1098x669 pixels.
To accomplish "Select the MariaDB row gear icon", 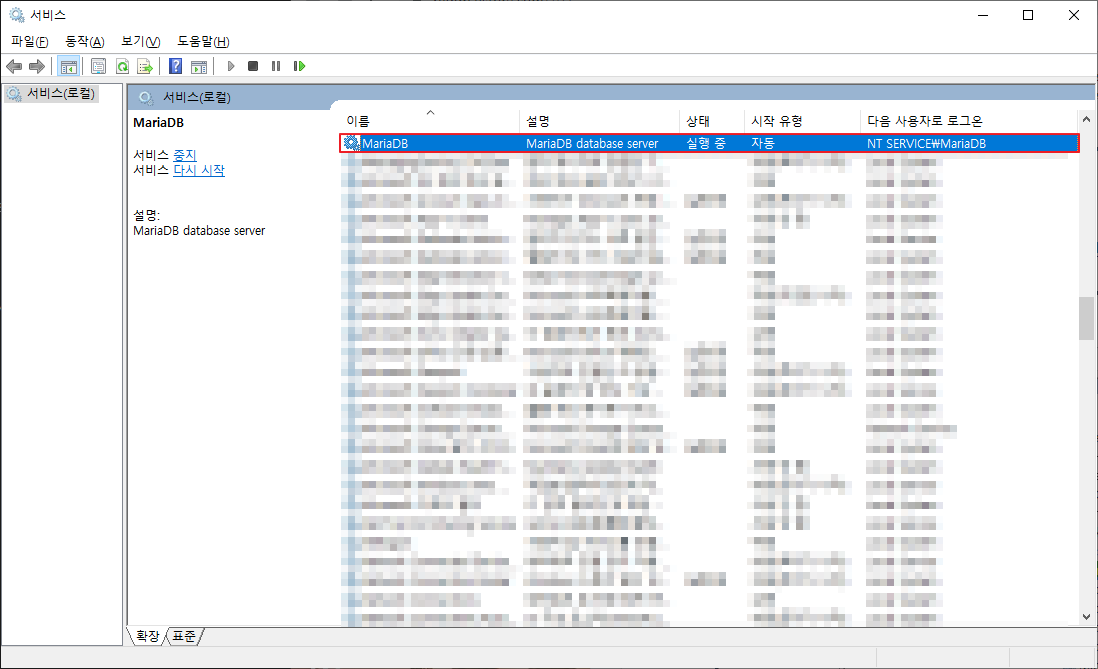I will click(x=351, y=143).
